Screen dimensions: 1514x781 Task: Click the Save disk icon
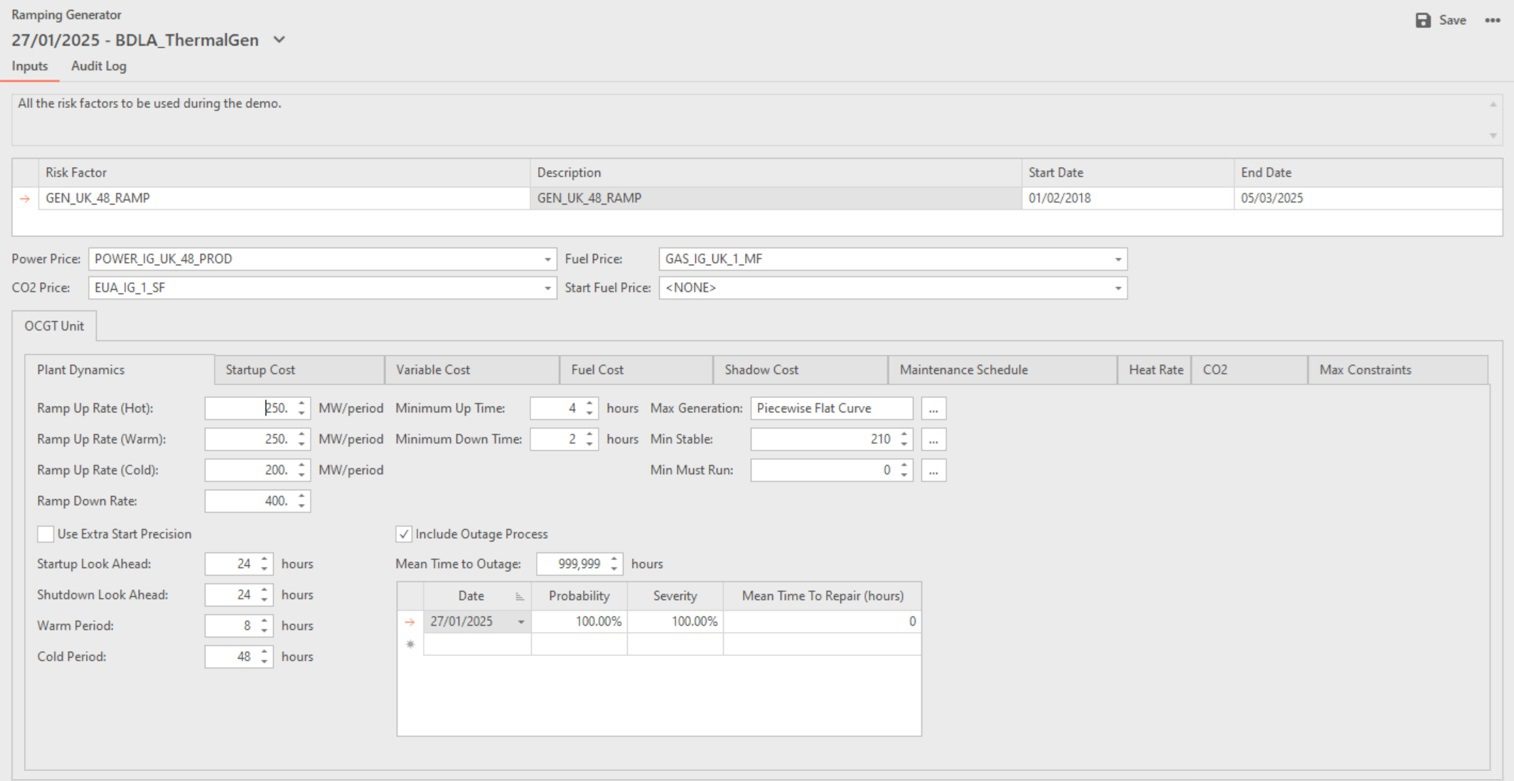[1423, 20]
